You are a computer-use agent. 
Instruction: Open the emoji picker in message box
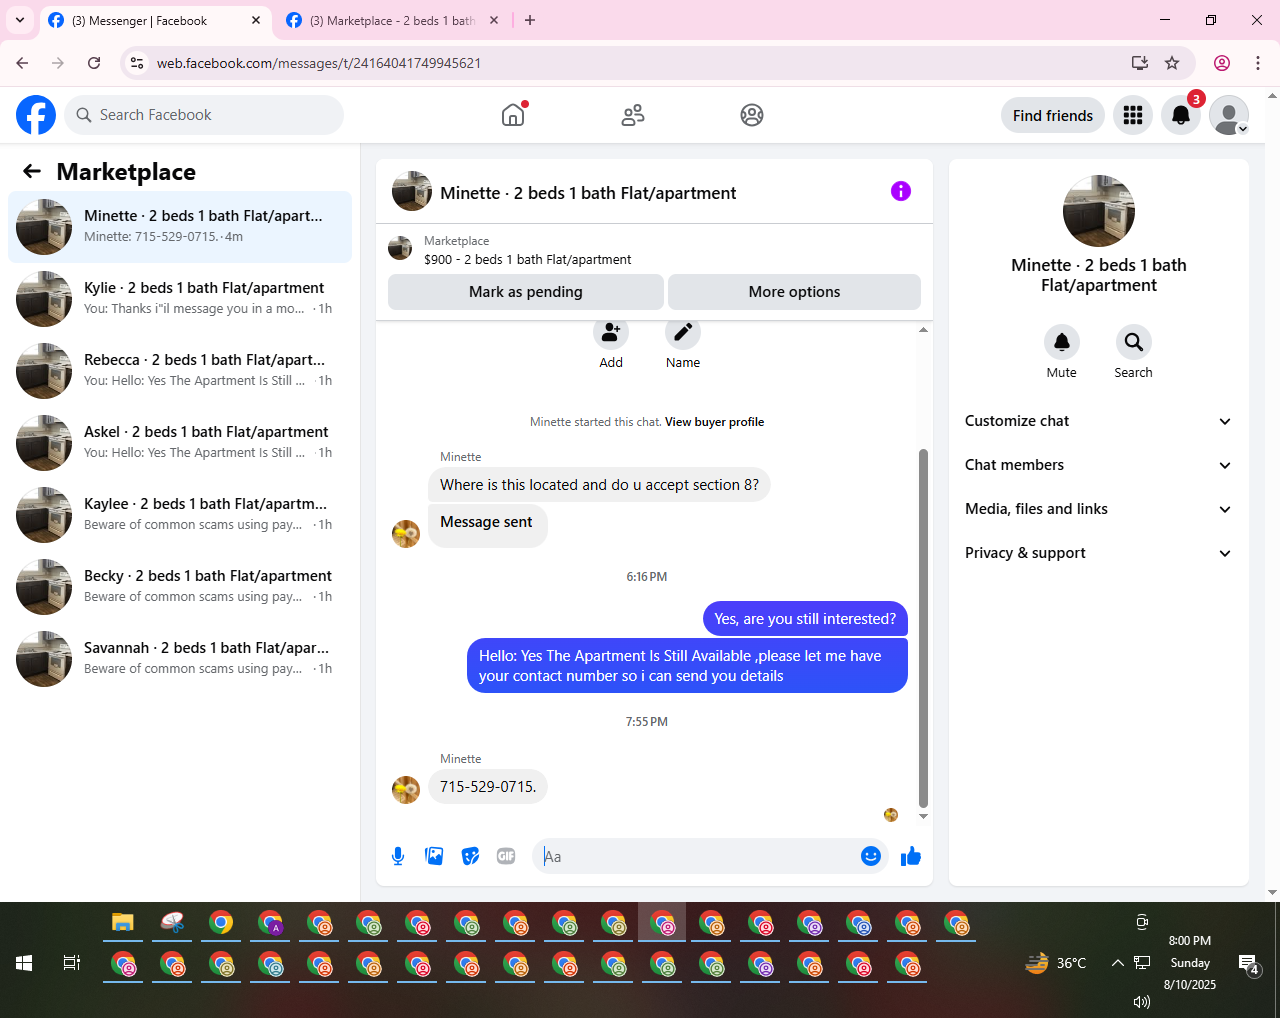click(x=871, y=856)
